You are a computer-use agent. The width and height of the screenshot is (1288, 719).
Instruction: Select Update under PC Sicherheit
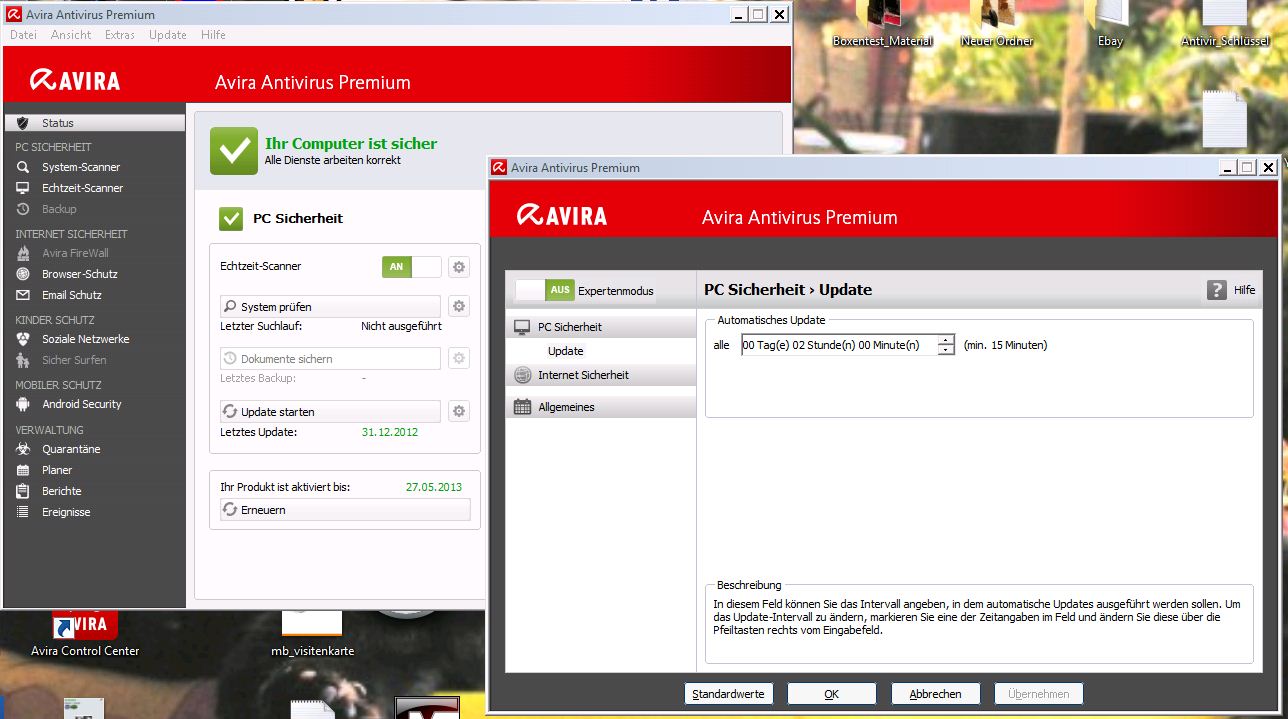pyautogui.click(x=565, y=351)
